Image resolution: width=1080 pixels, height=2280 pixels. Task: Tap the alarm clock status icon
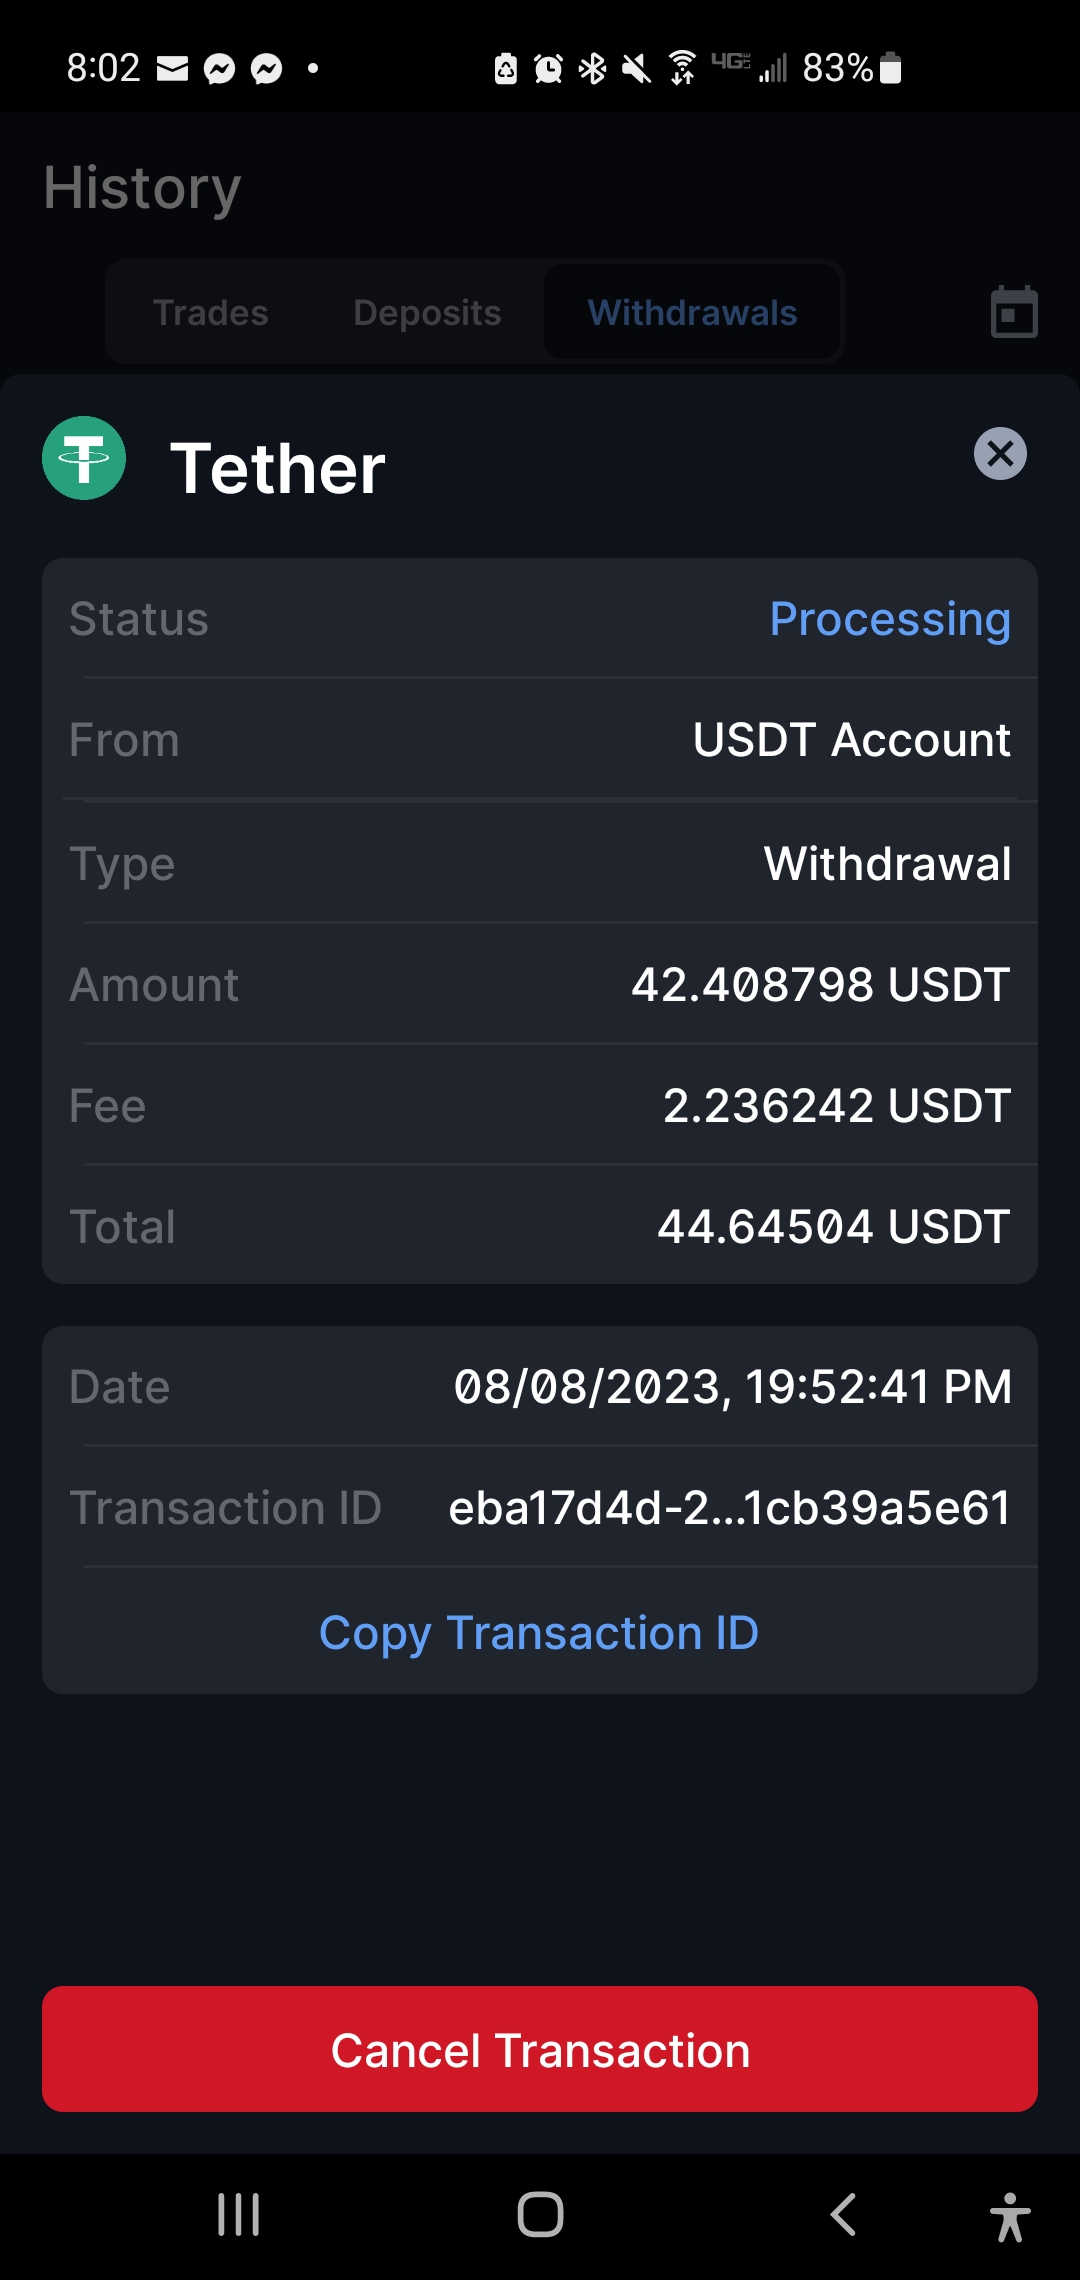click(x=548, y=69)
